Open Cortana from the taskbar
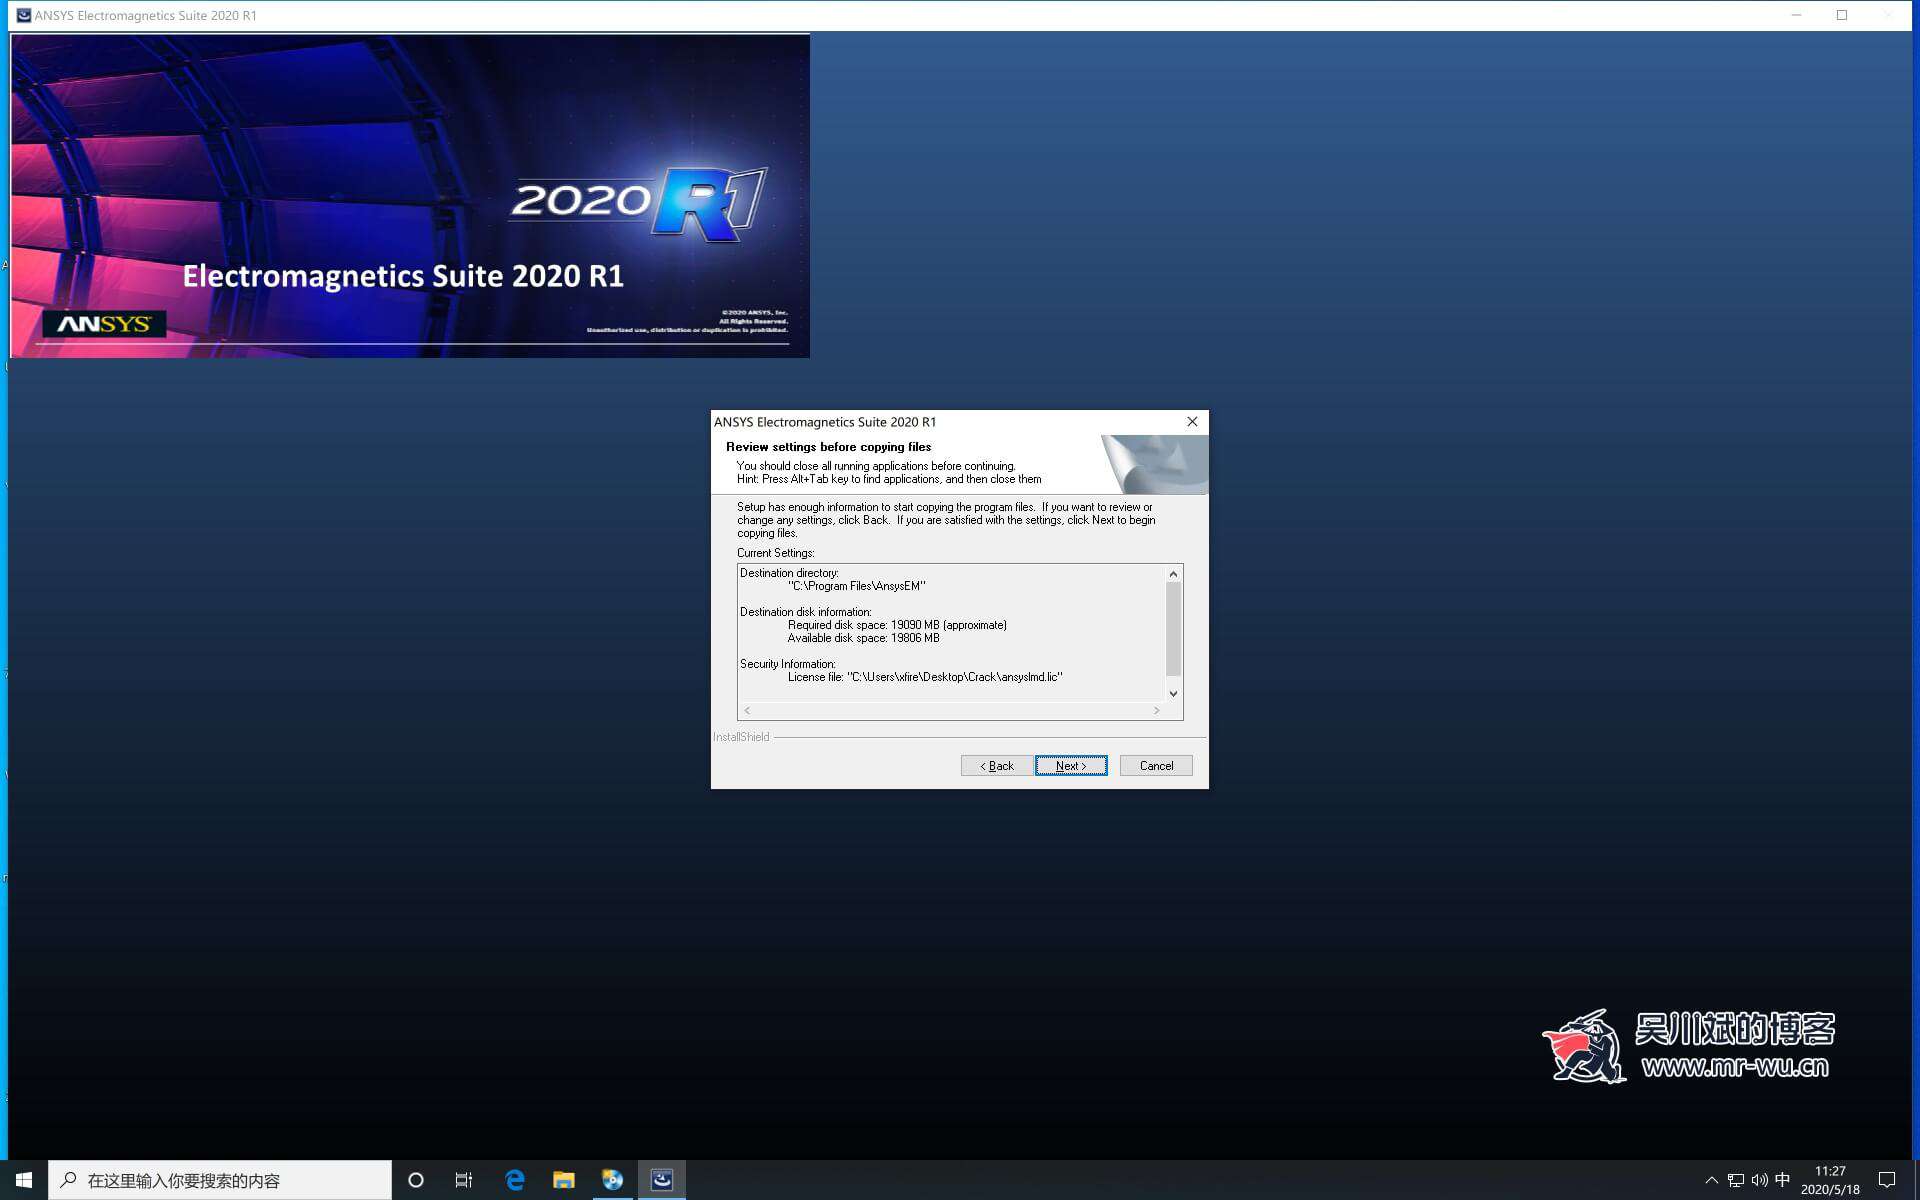 pos(416,1180)
